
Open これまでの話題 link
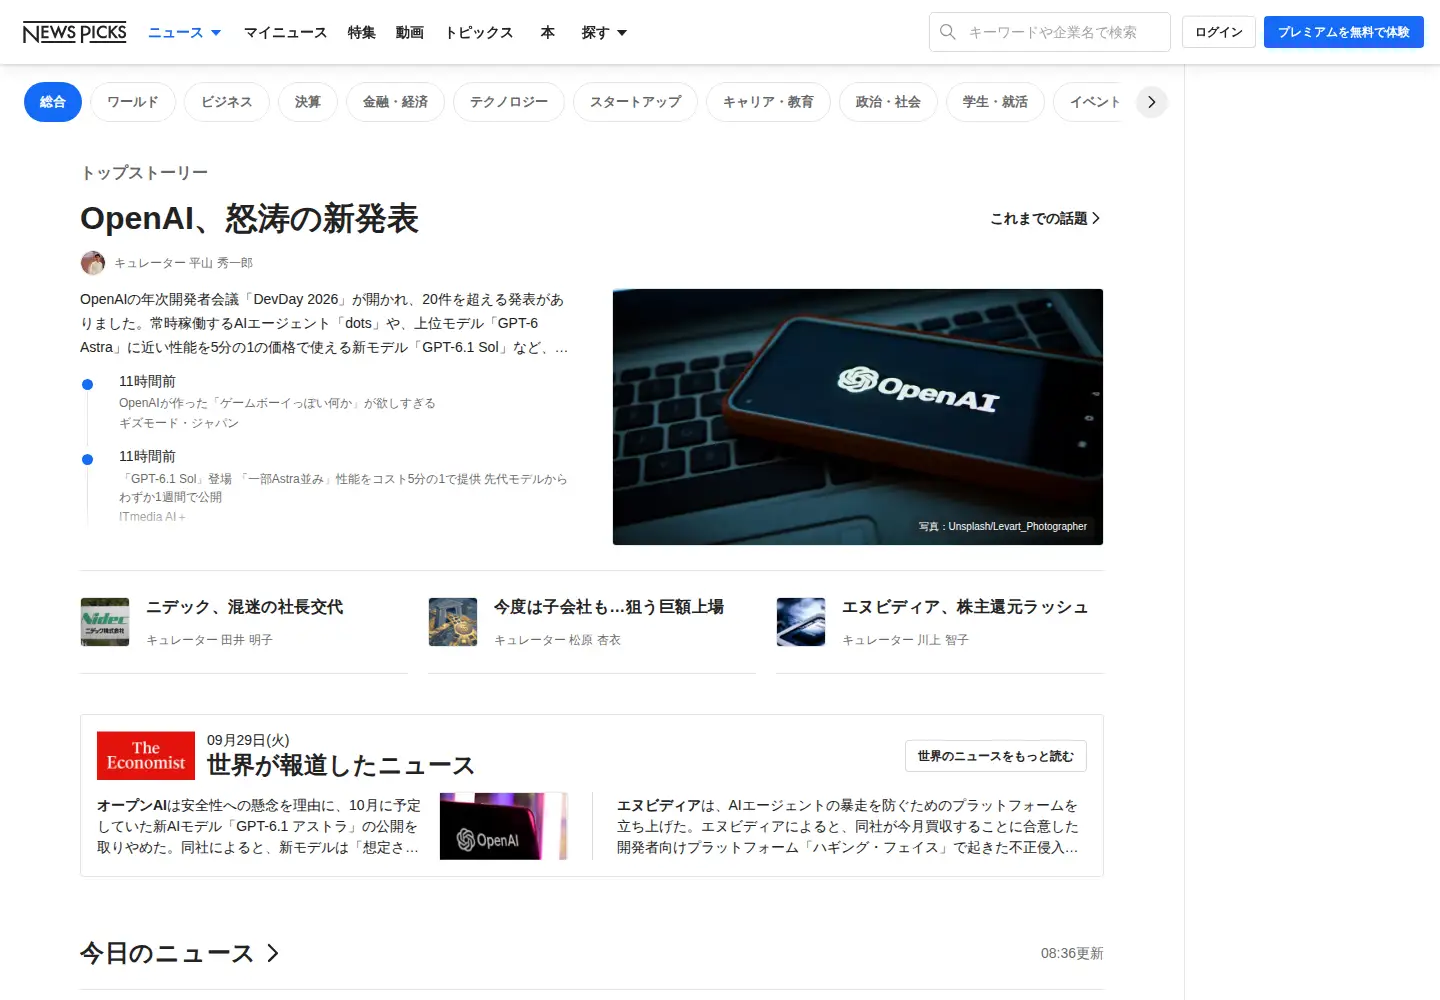click(1045, 218)
